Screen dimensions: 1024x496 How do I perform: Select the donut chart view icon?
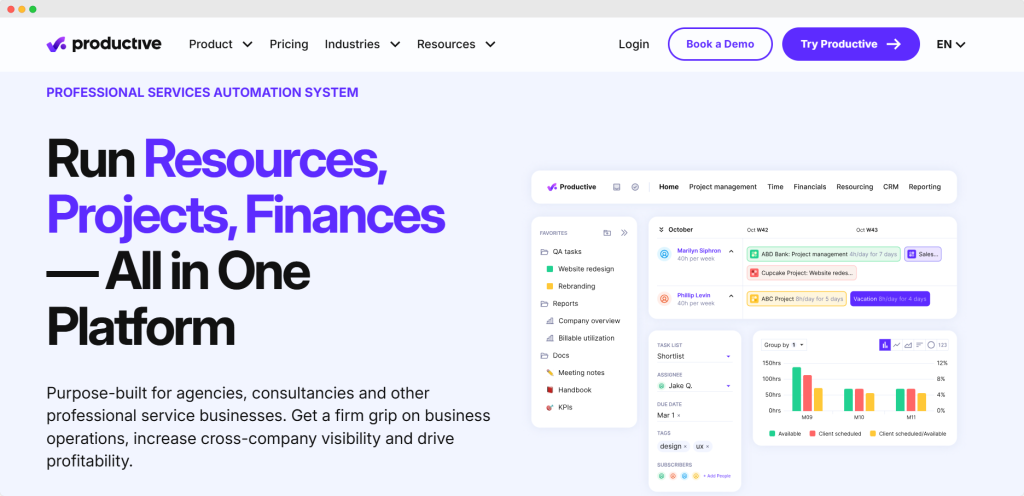click(x=931, y=345)
